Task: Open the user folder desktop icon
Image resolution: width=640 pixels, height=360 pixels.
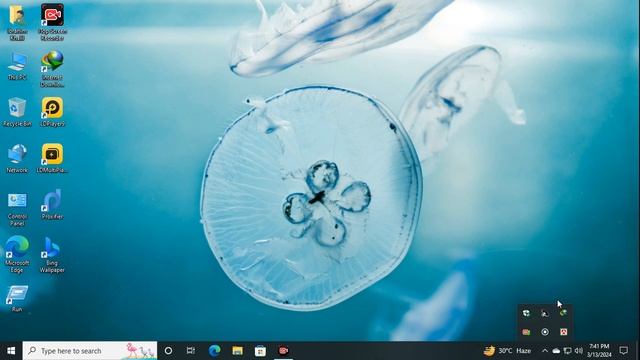Action: (x=17, y=22)
